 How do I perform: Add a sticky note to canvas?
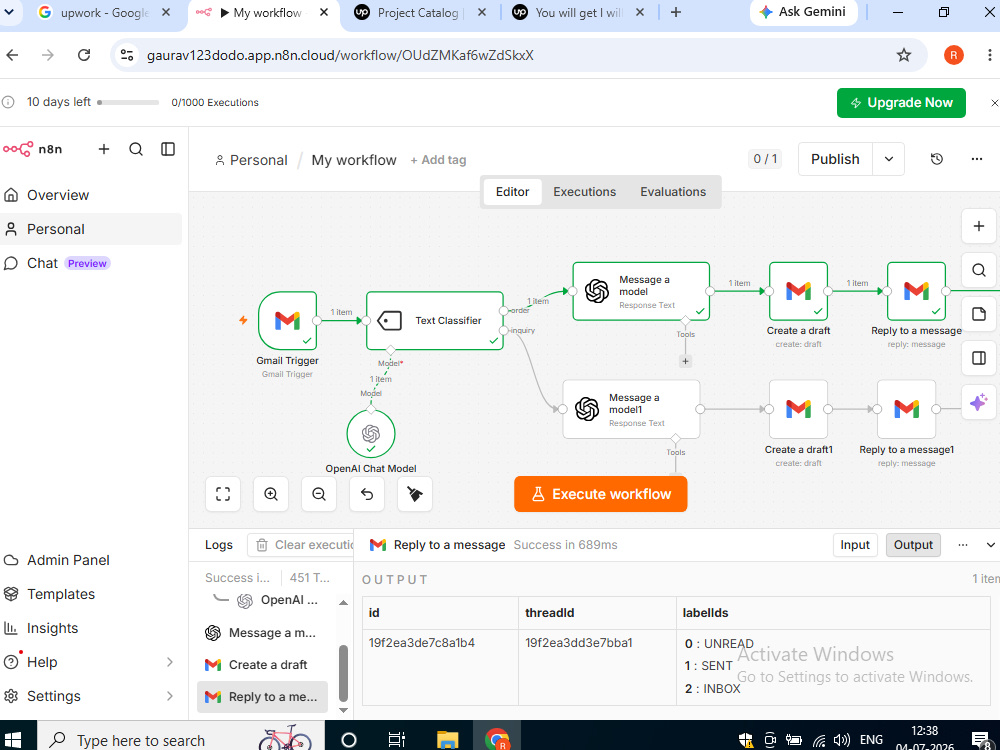[978, 314]
